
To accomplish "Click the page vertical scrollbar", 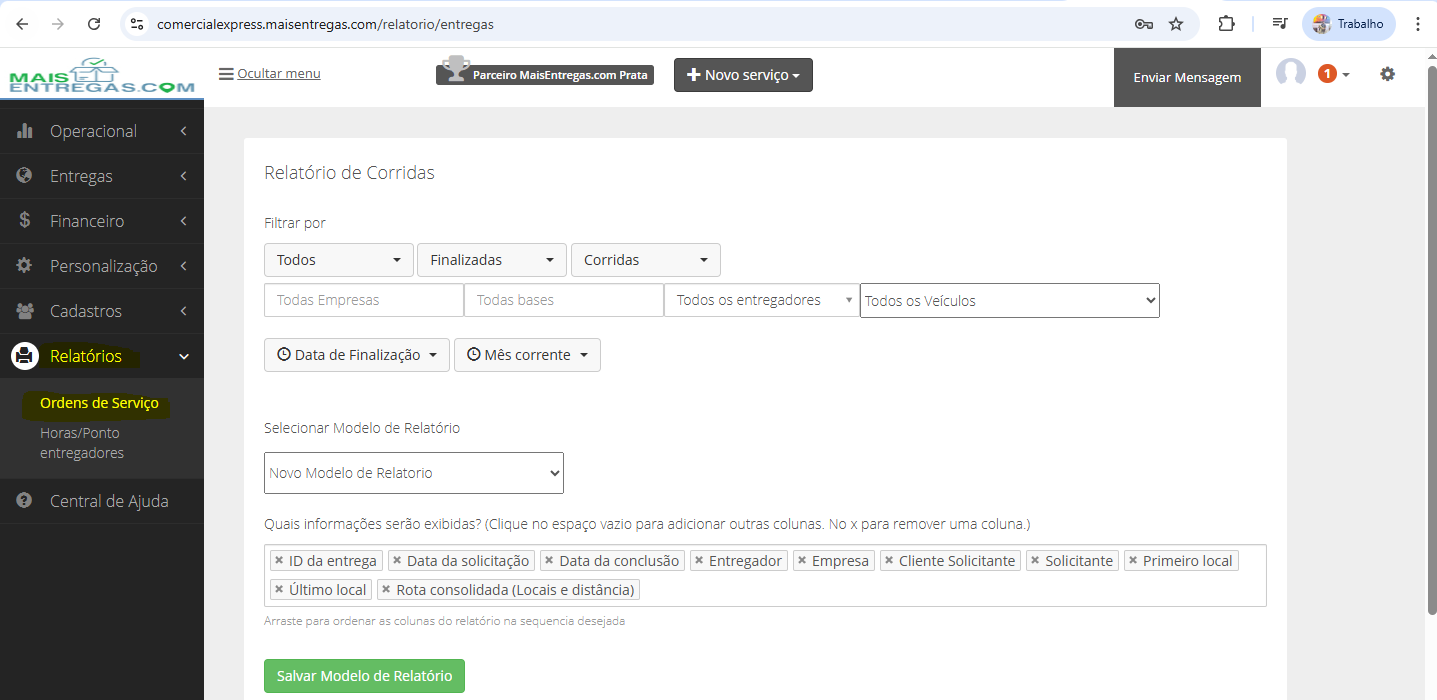I will tap(1431, 340).
